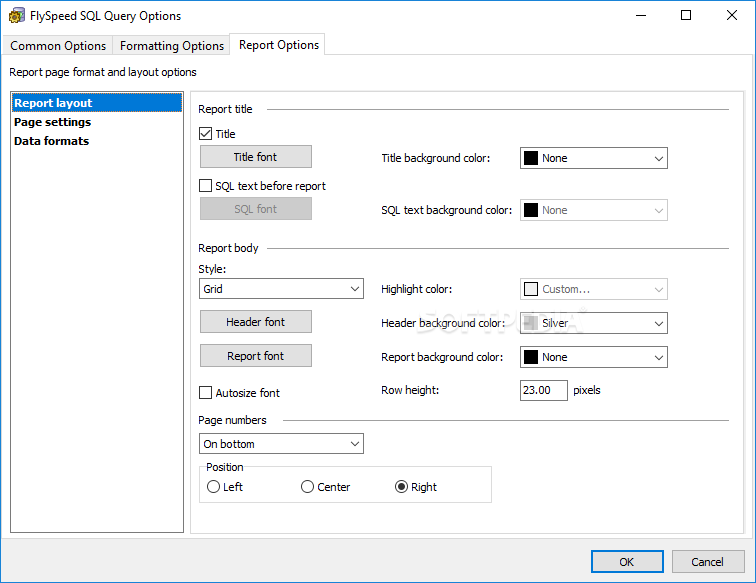Viewport: 756px width, 583px height.
Task: Open the Formatting Options tab
Action: coord(172,46)
